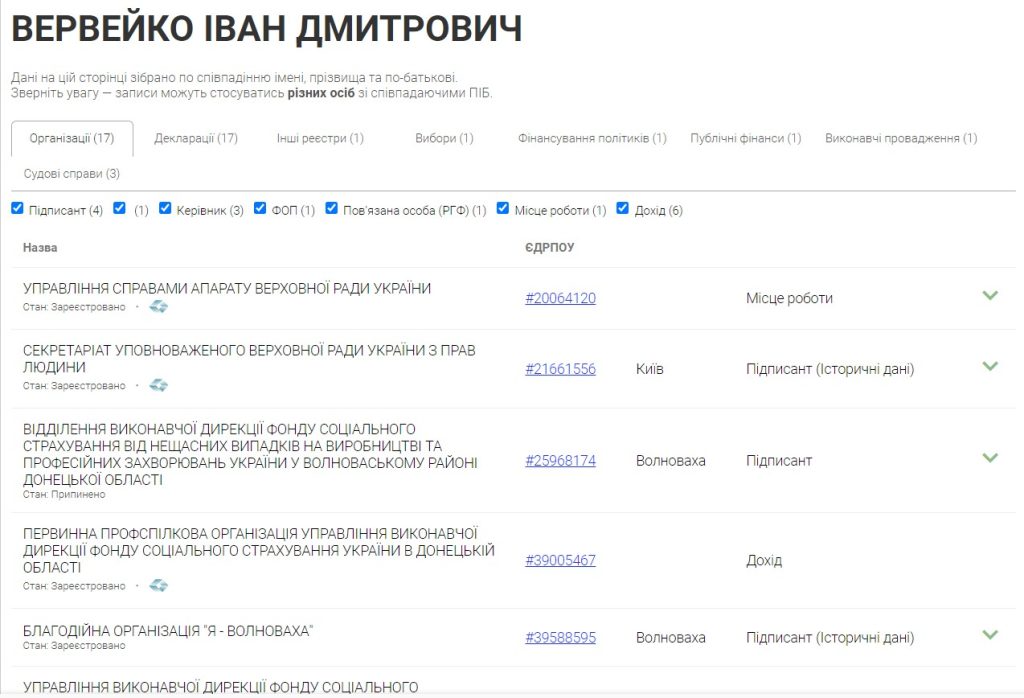Follow the #25968174 ЄДРПОУ link
The image size is (1024, 698).
560,461
